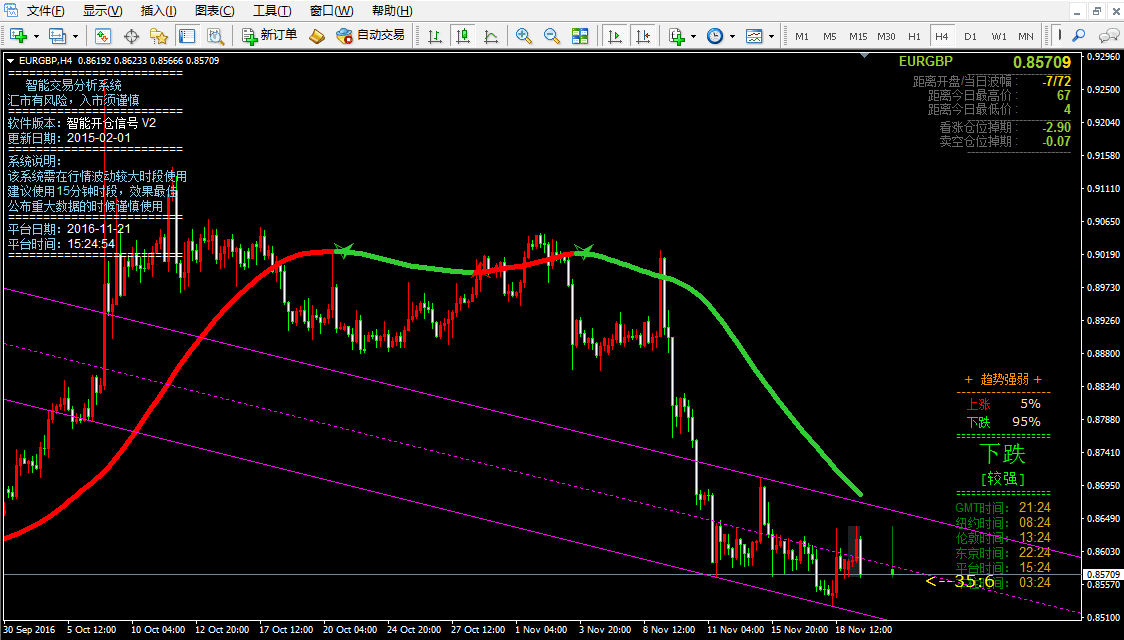The image size is (1124, 640).
Task: Switch chart to candlestick mode
Action: click(x=463, y=36)
